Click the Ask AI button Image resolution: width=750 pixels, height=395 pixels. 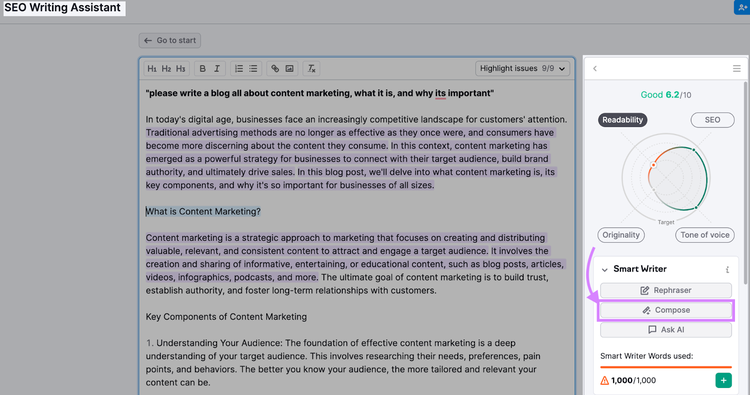pyautogui.click(x=666, y=330)
